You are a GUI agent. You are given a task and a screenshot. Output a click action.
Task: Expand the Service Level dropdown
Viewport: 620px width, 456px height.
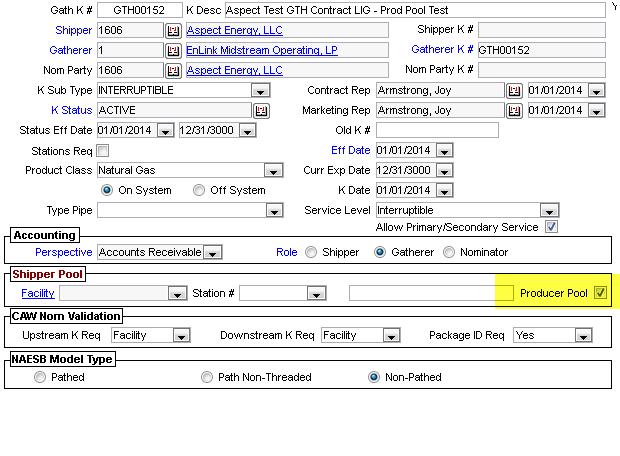coord(549,211)
